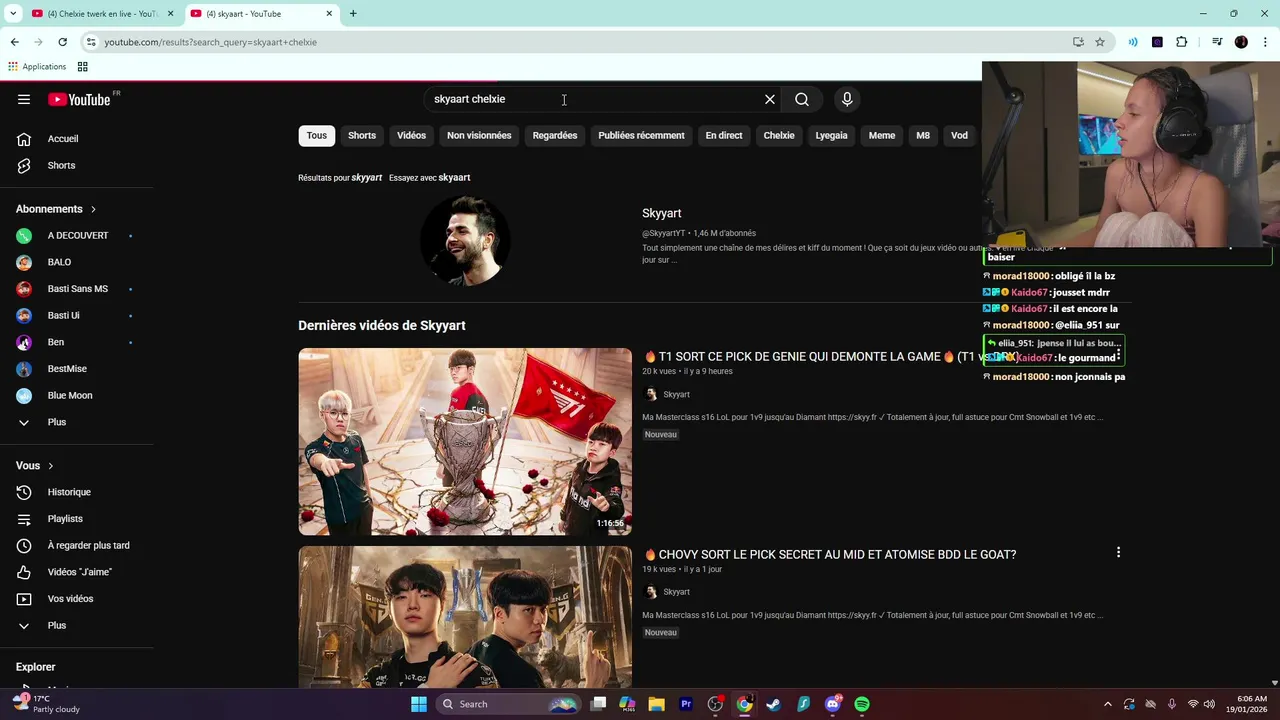Viewport: 1280px width, 720px height.
Task: Open the Chrome tab search dropdown
Action: coord(13,14)
